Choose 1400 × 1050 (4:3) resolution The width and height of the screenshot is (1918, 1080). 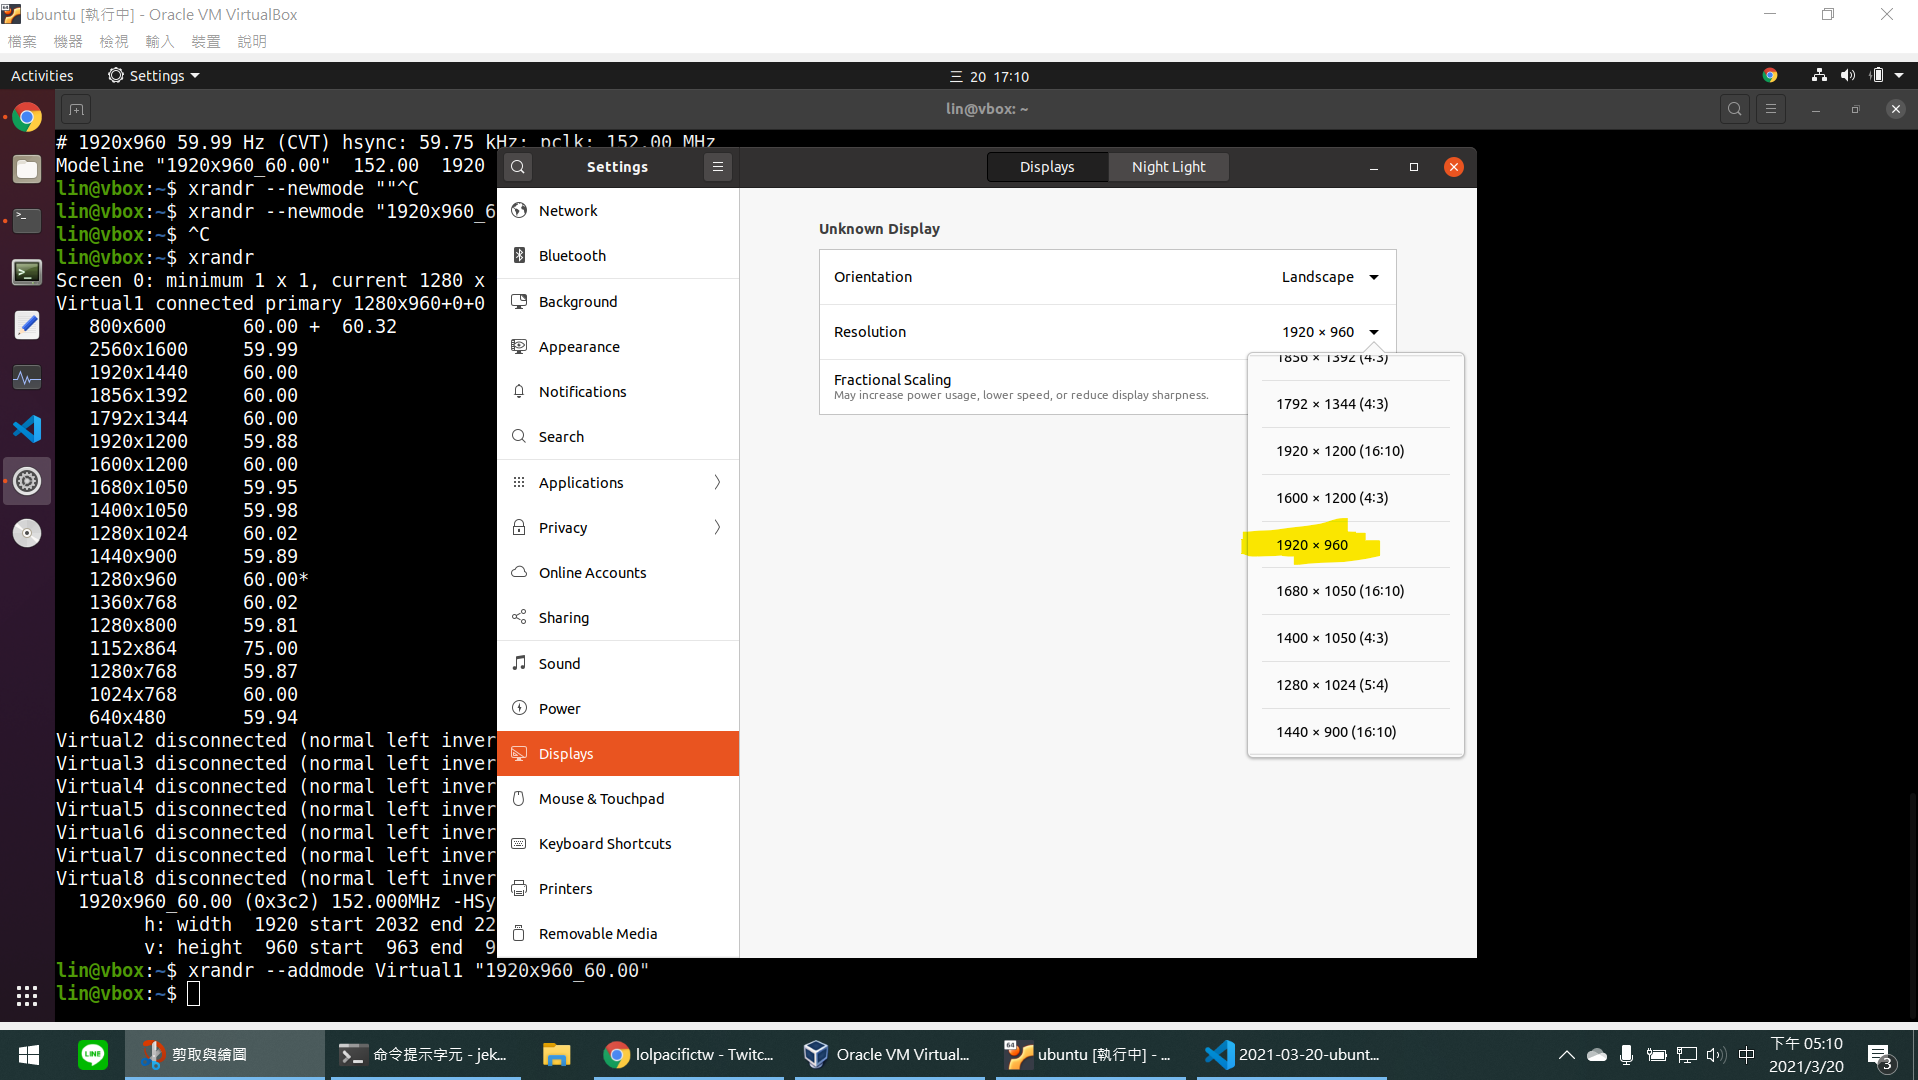pos(1356,638)
